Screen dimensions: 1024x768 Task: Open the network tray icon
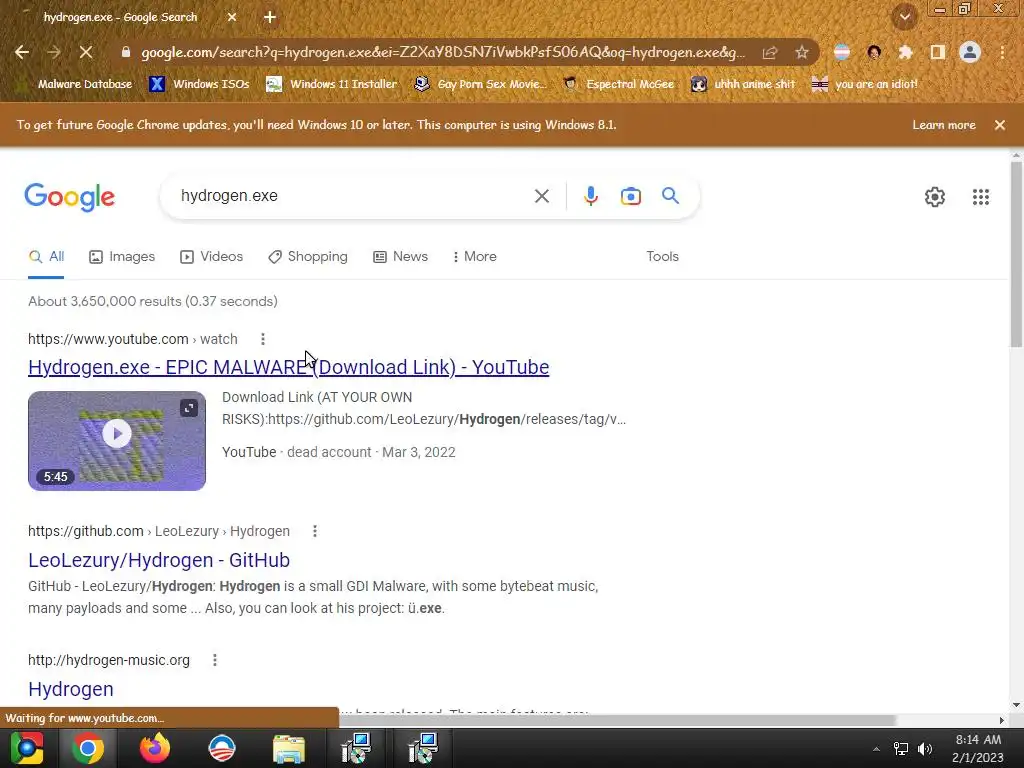(x=901, y=749)
